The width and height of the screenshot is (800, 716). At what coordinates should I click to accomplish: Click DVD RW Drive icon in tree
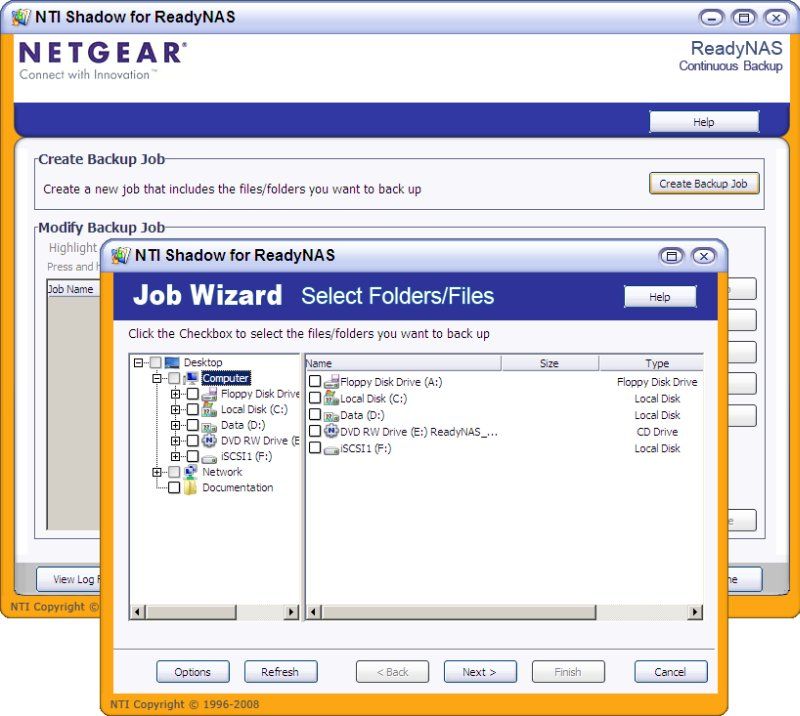pos(209,440)
